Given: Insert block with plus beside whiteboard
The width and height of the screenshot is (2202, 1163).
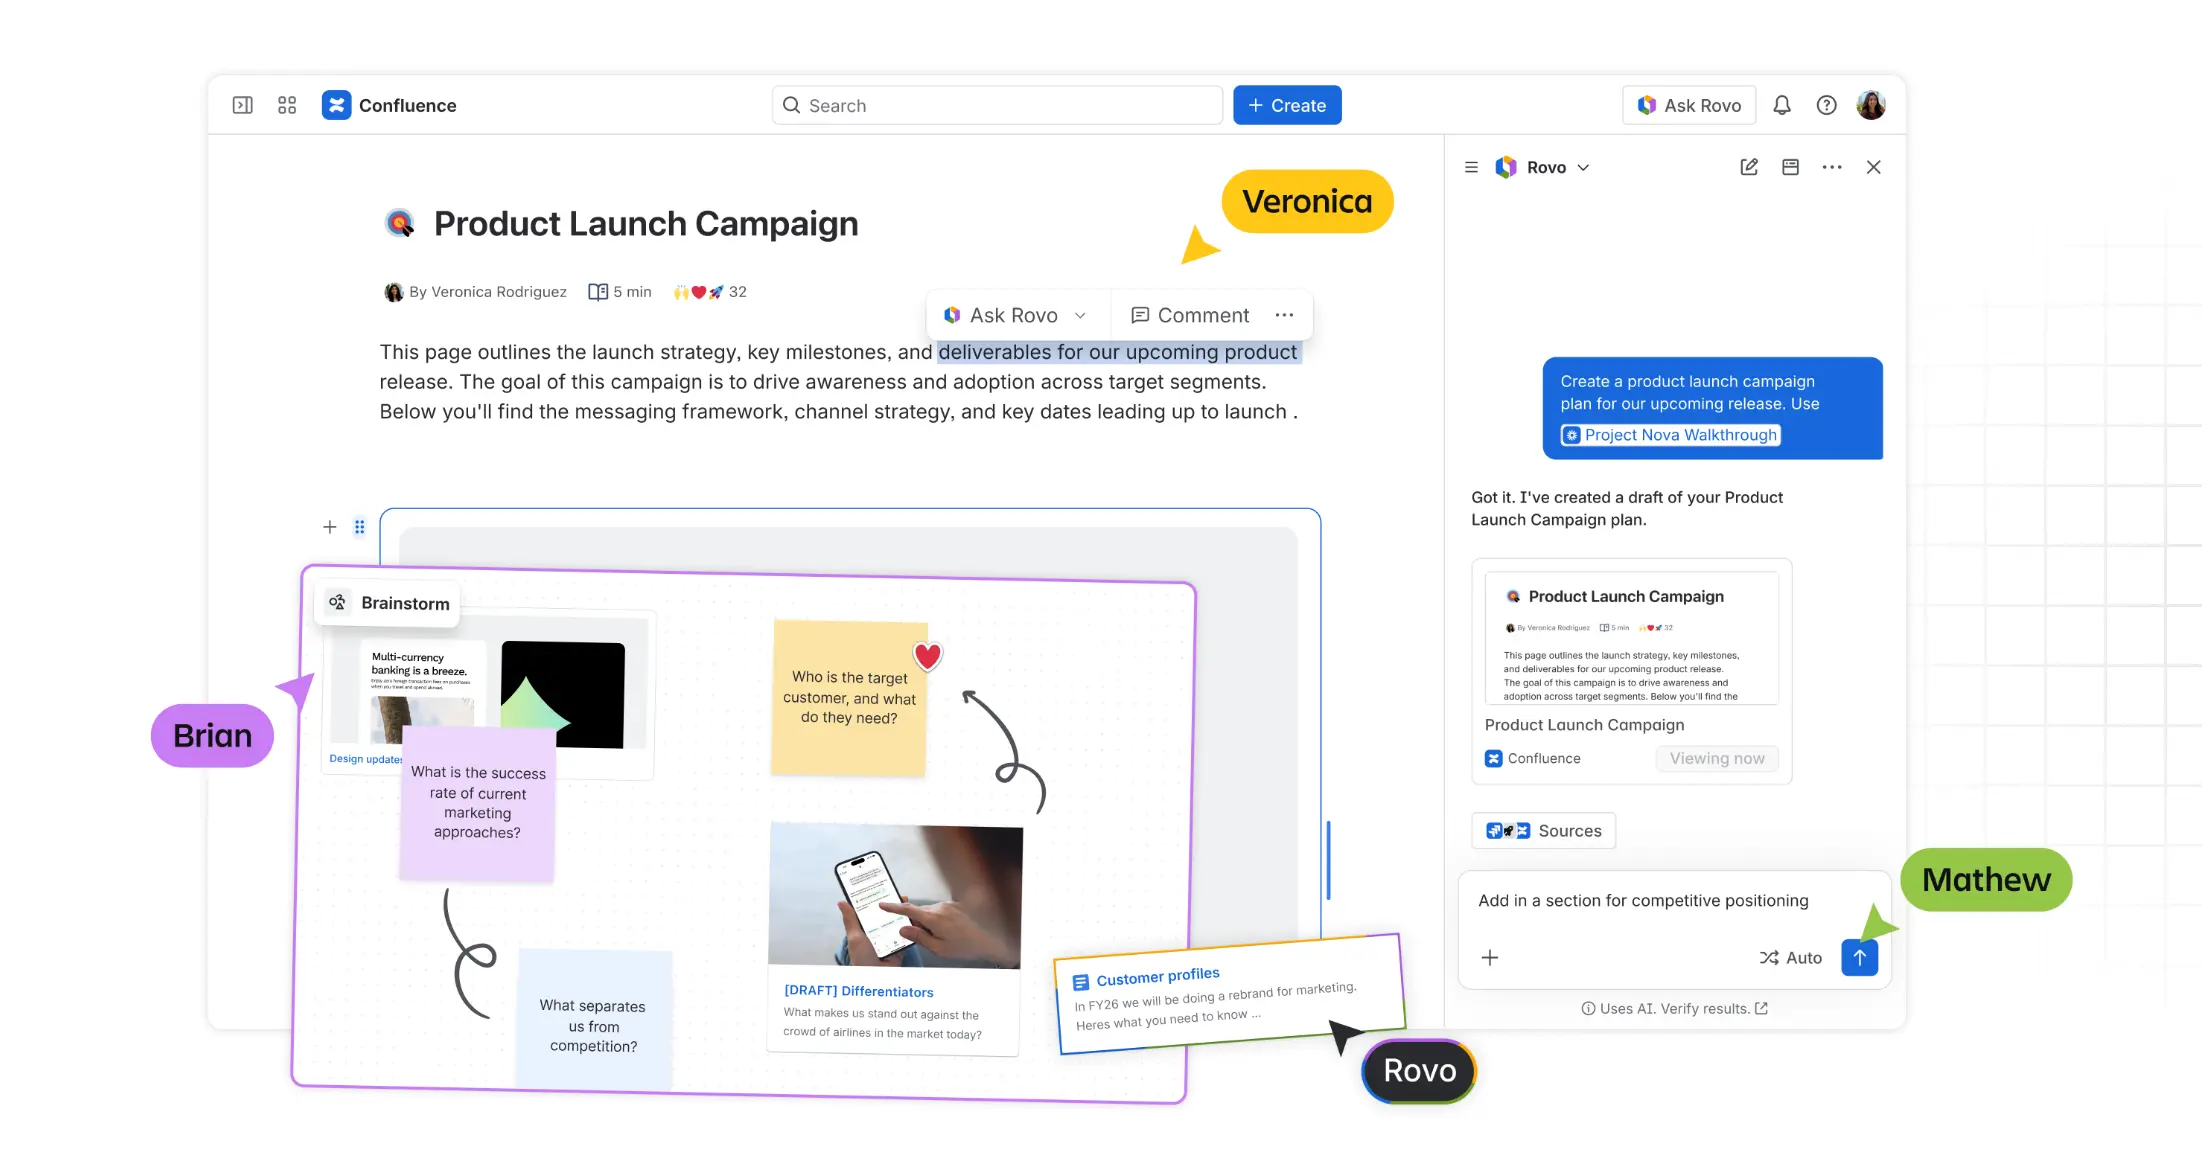Looking at the screenshot, I should (329, 527).
